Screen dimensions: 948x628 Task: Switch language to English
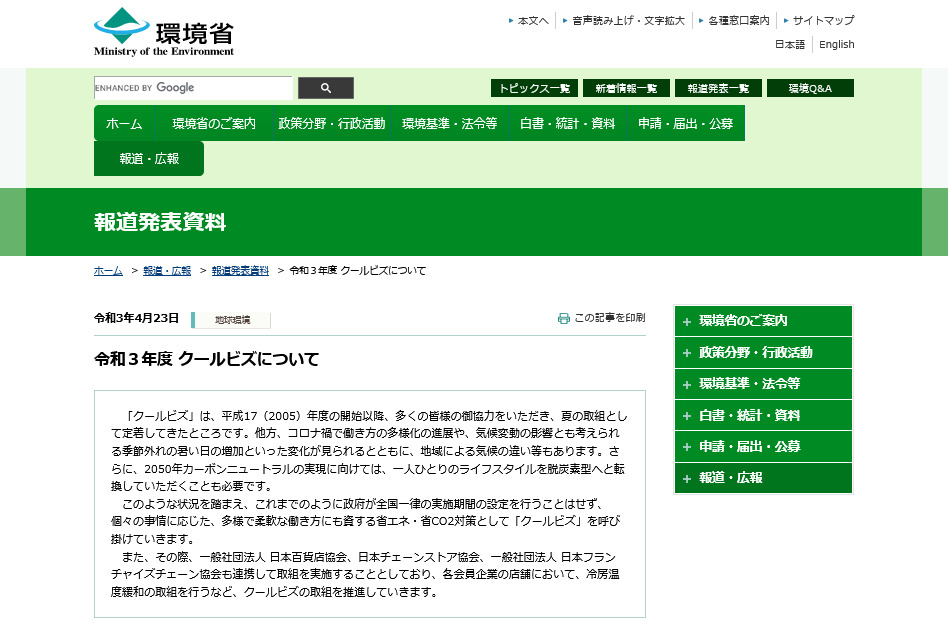pos(837,44)
